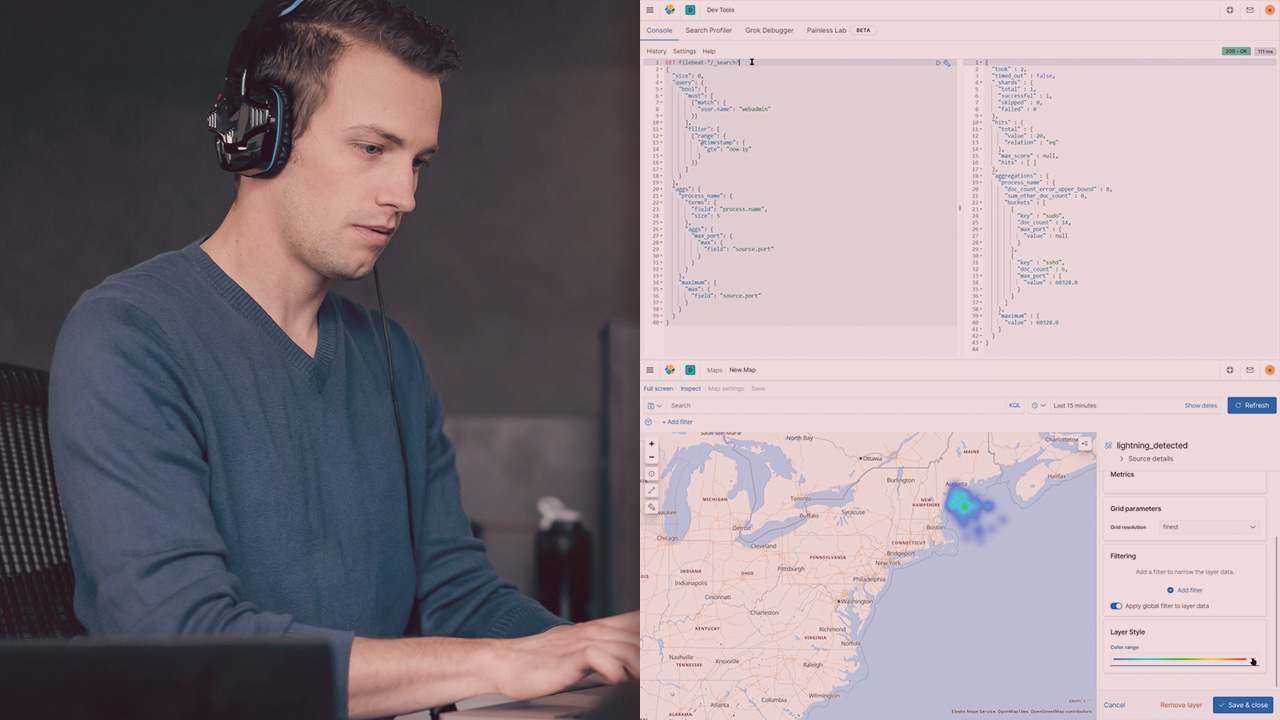Click the help icon in Dev Tools header

1229,10
